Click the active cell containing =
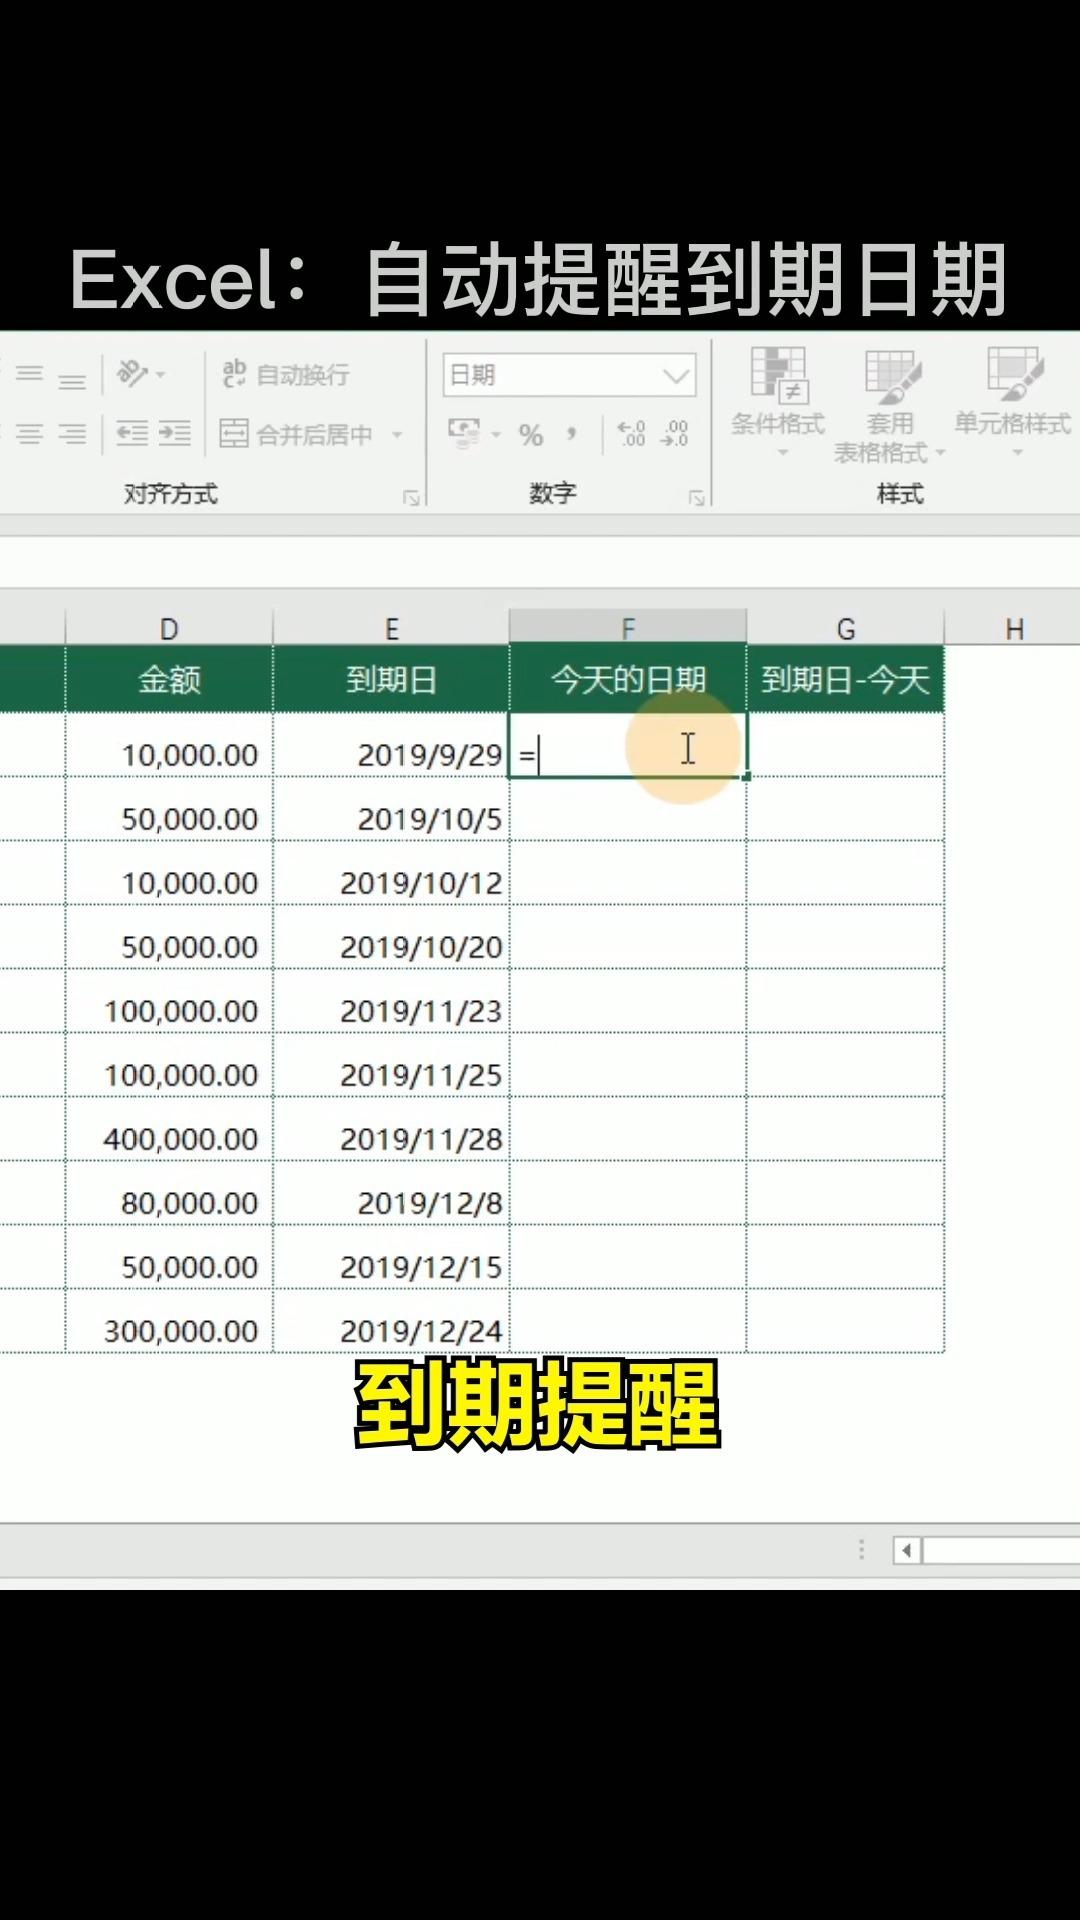The image size is (1080, 1920). click(x=628, y=745)
